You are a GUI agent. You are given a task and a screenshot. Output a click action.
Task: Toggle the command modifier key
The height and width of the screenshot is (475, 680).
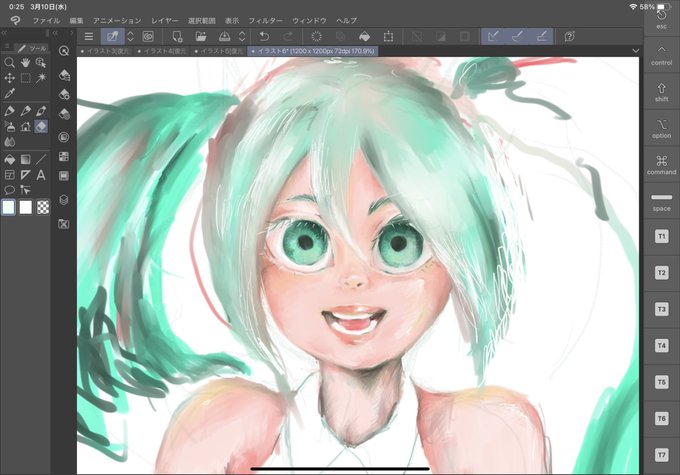[x=661, y=165]
